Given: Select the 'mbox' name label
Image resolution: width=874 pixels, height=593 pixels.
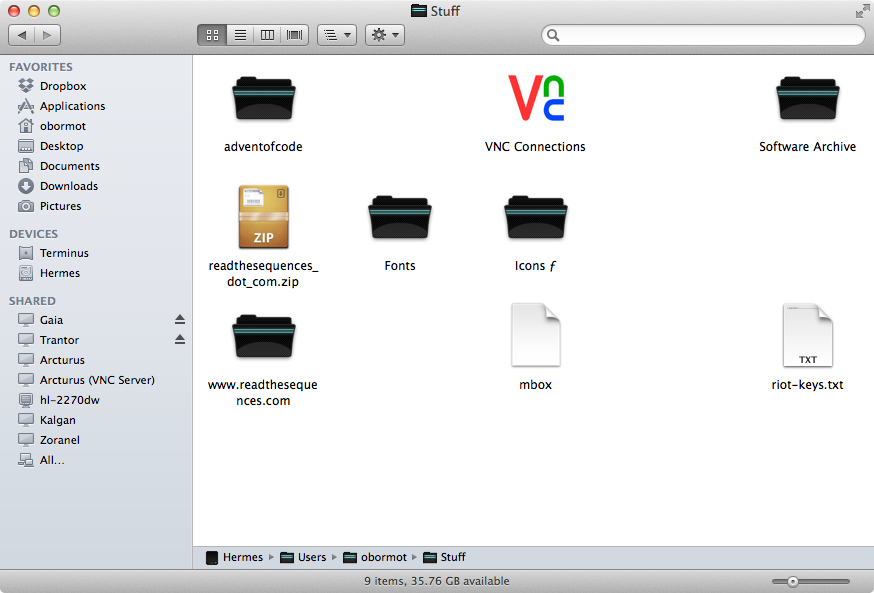Looking at the screenshot, I should pos(535,385).
